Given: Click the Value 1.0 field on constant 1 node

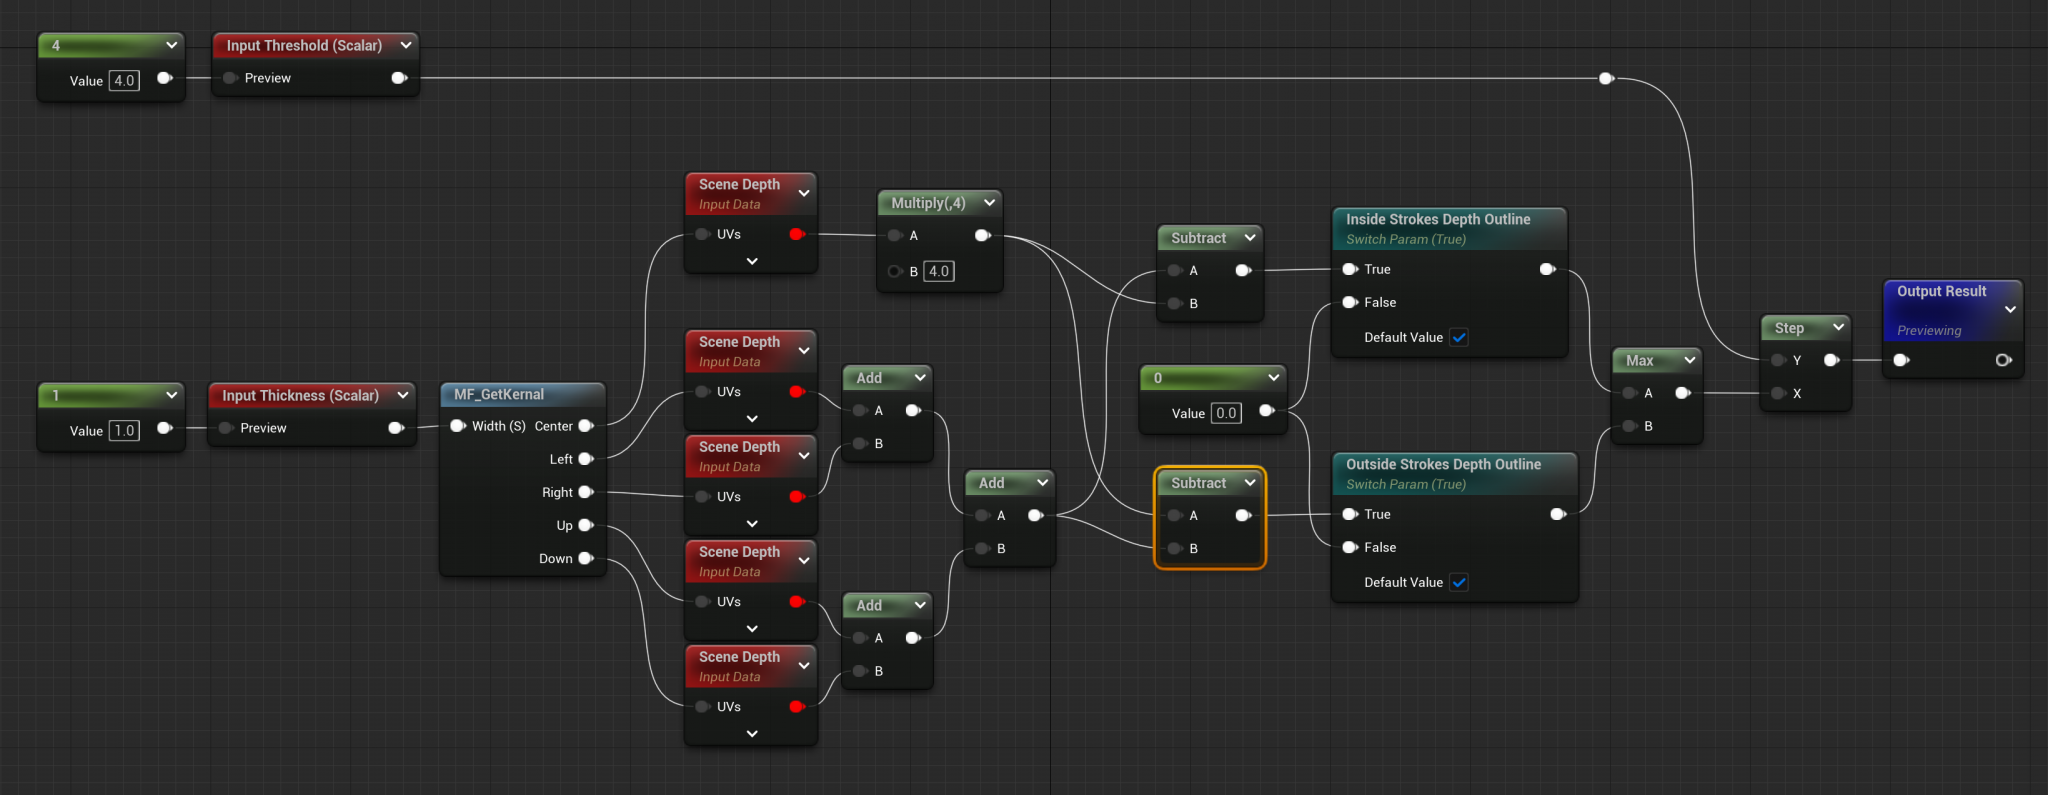Looking at the screenshot, I should (124, 430).
